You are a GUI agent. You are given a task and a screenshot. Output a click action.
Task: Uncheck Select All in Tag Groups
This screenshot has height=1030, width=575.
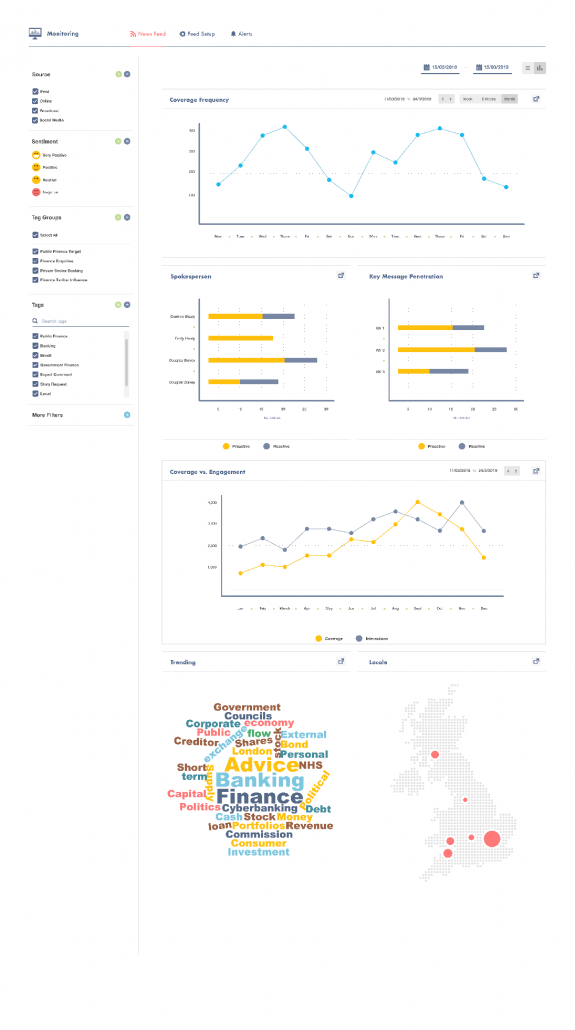[x=35, y=235]
